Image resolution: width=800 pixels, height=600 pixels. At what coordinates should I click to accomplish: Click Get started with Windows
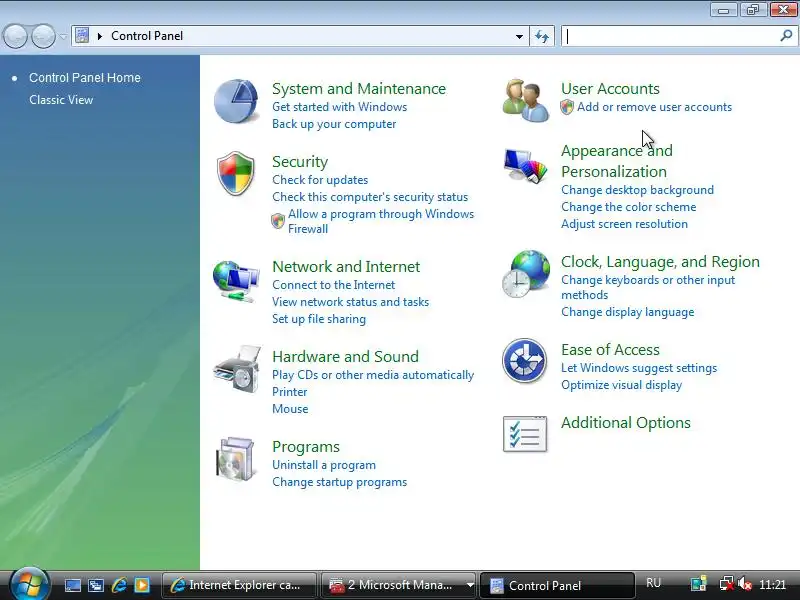click(339, 107)
